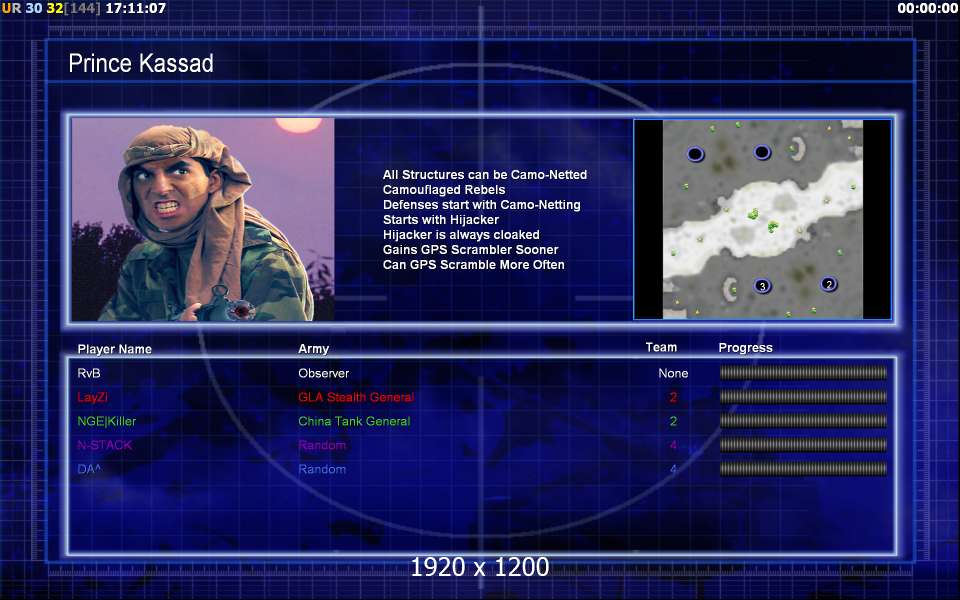Click 'Can GPS Scramble More Often' text

(473, 264)
